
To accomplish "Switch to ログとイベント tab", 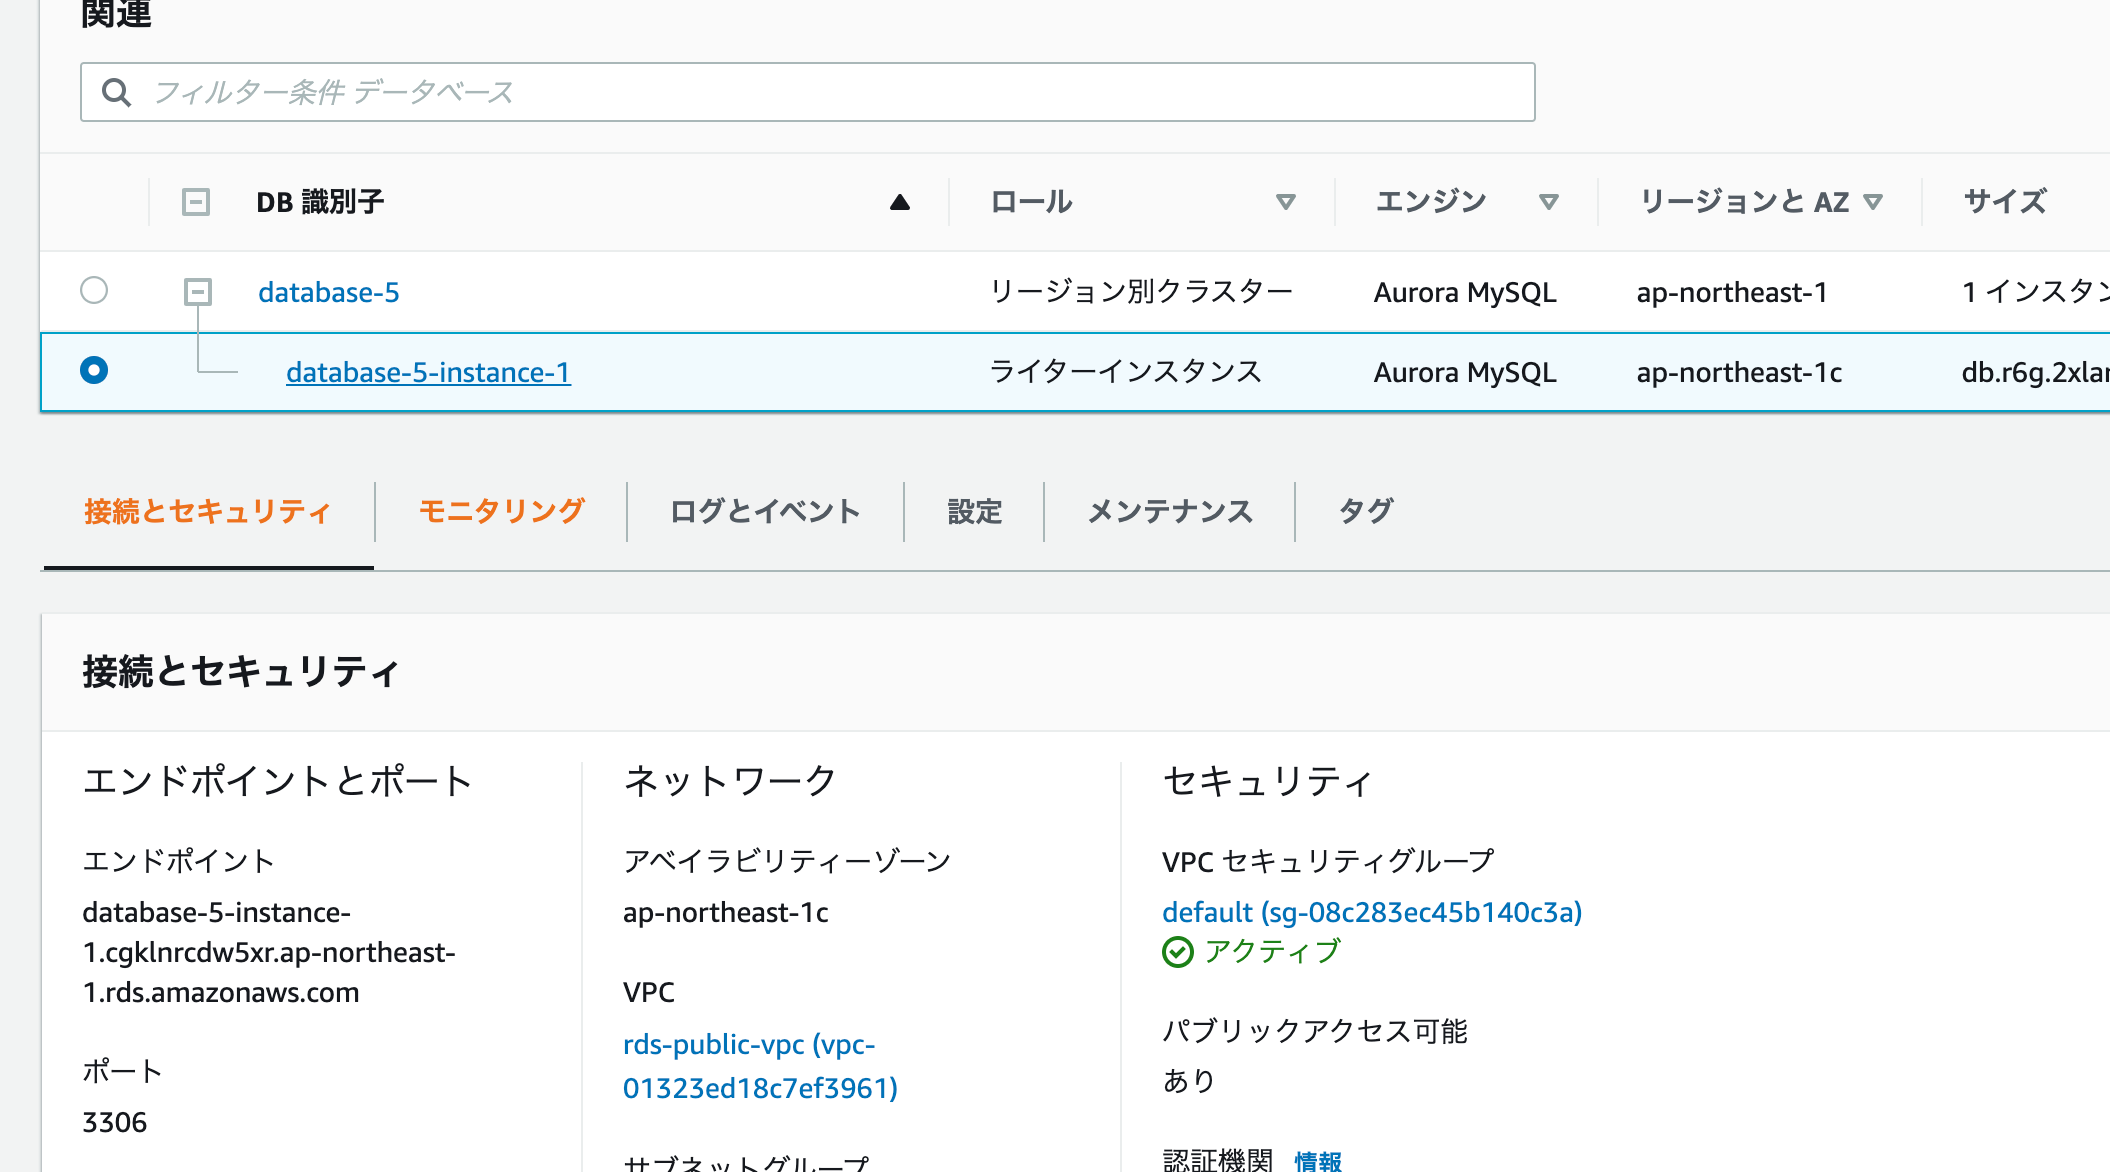I will 765,511.
